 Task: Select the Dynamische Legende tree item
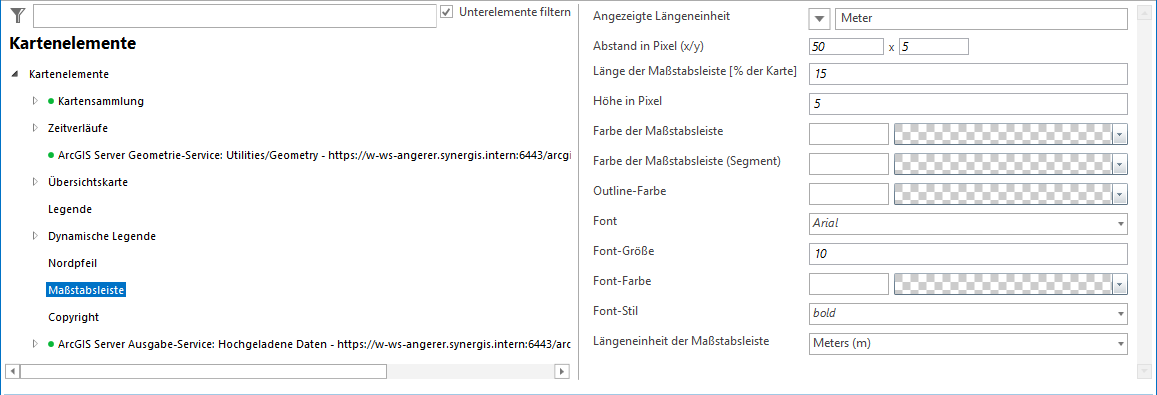point(102,236)
